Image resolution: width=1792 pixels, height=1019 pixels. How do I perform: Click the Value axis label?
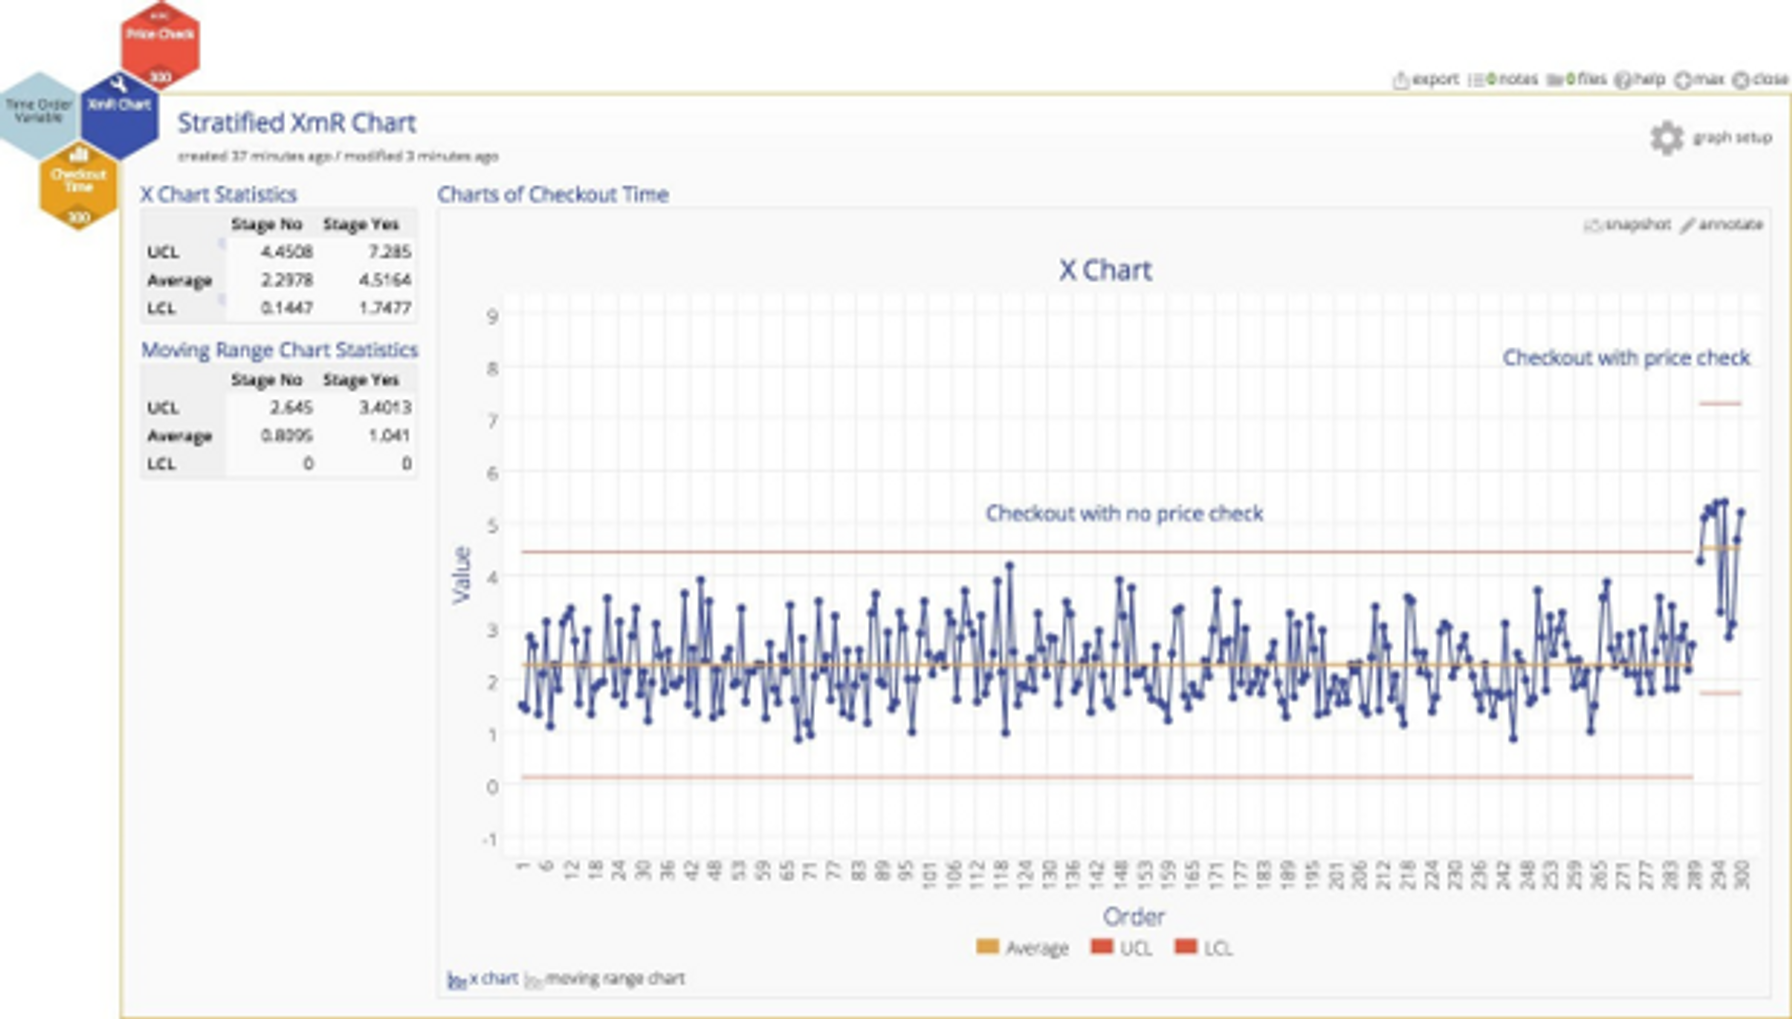click(x=461, y=575)
